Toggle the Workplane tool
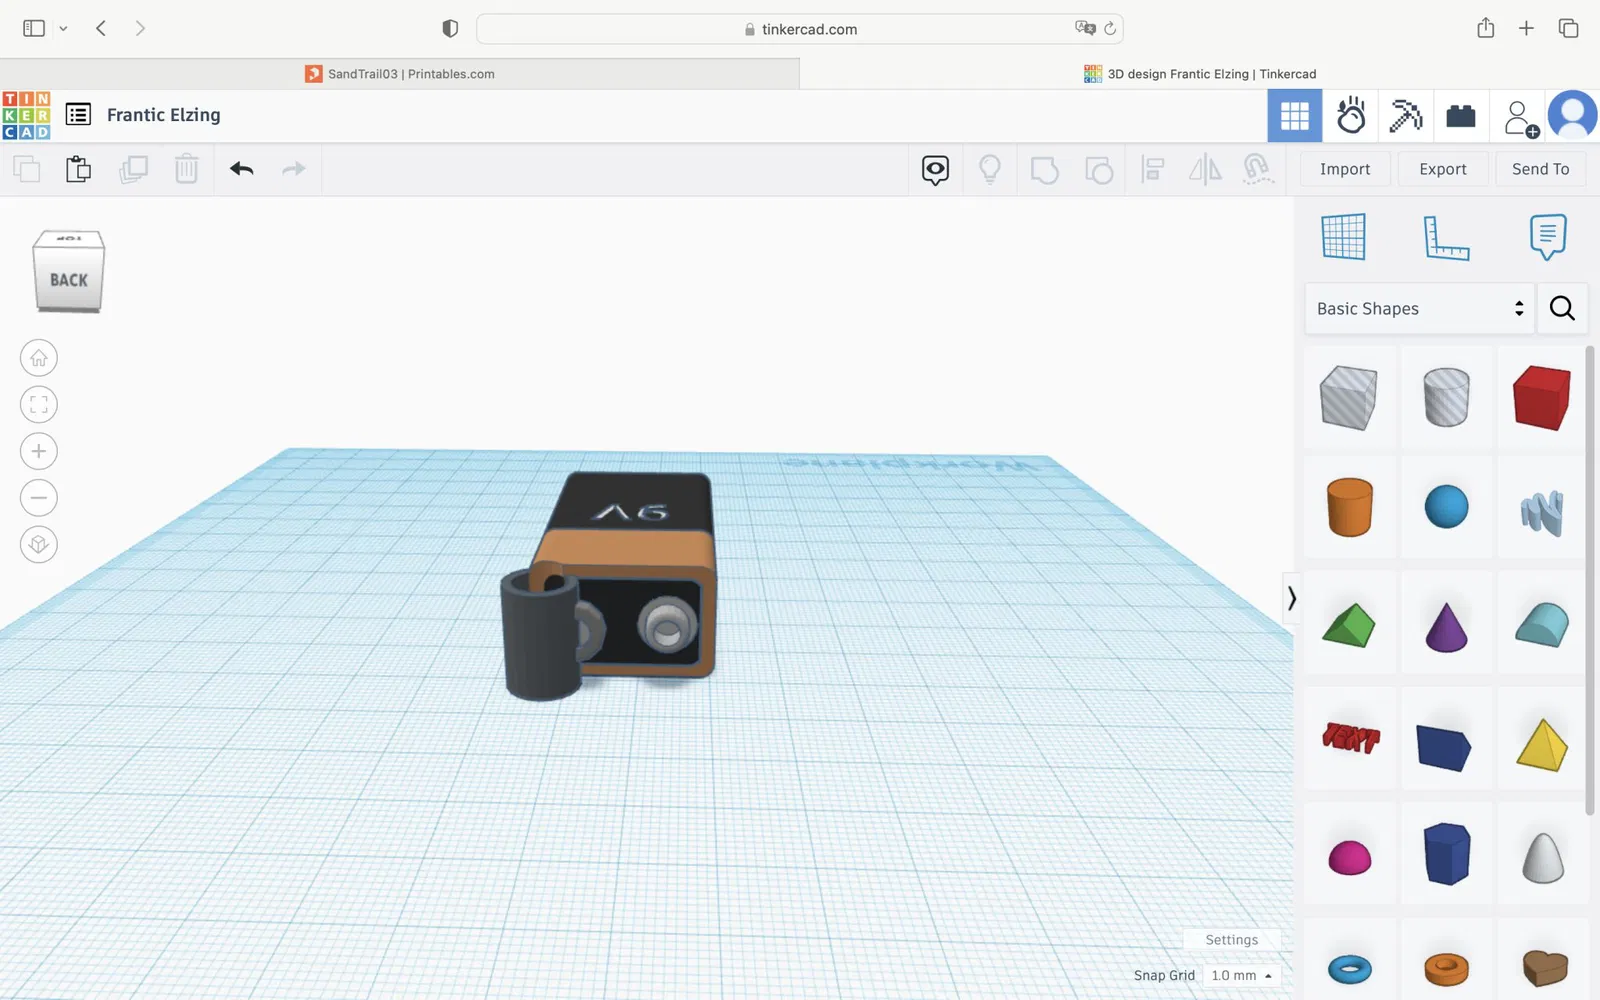Viewport: 1600px width, 1000px height. [x=1343, y=238]
